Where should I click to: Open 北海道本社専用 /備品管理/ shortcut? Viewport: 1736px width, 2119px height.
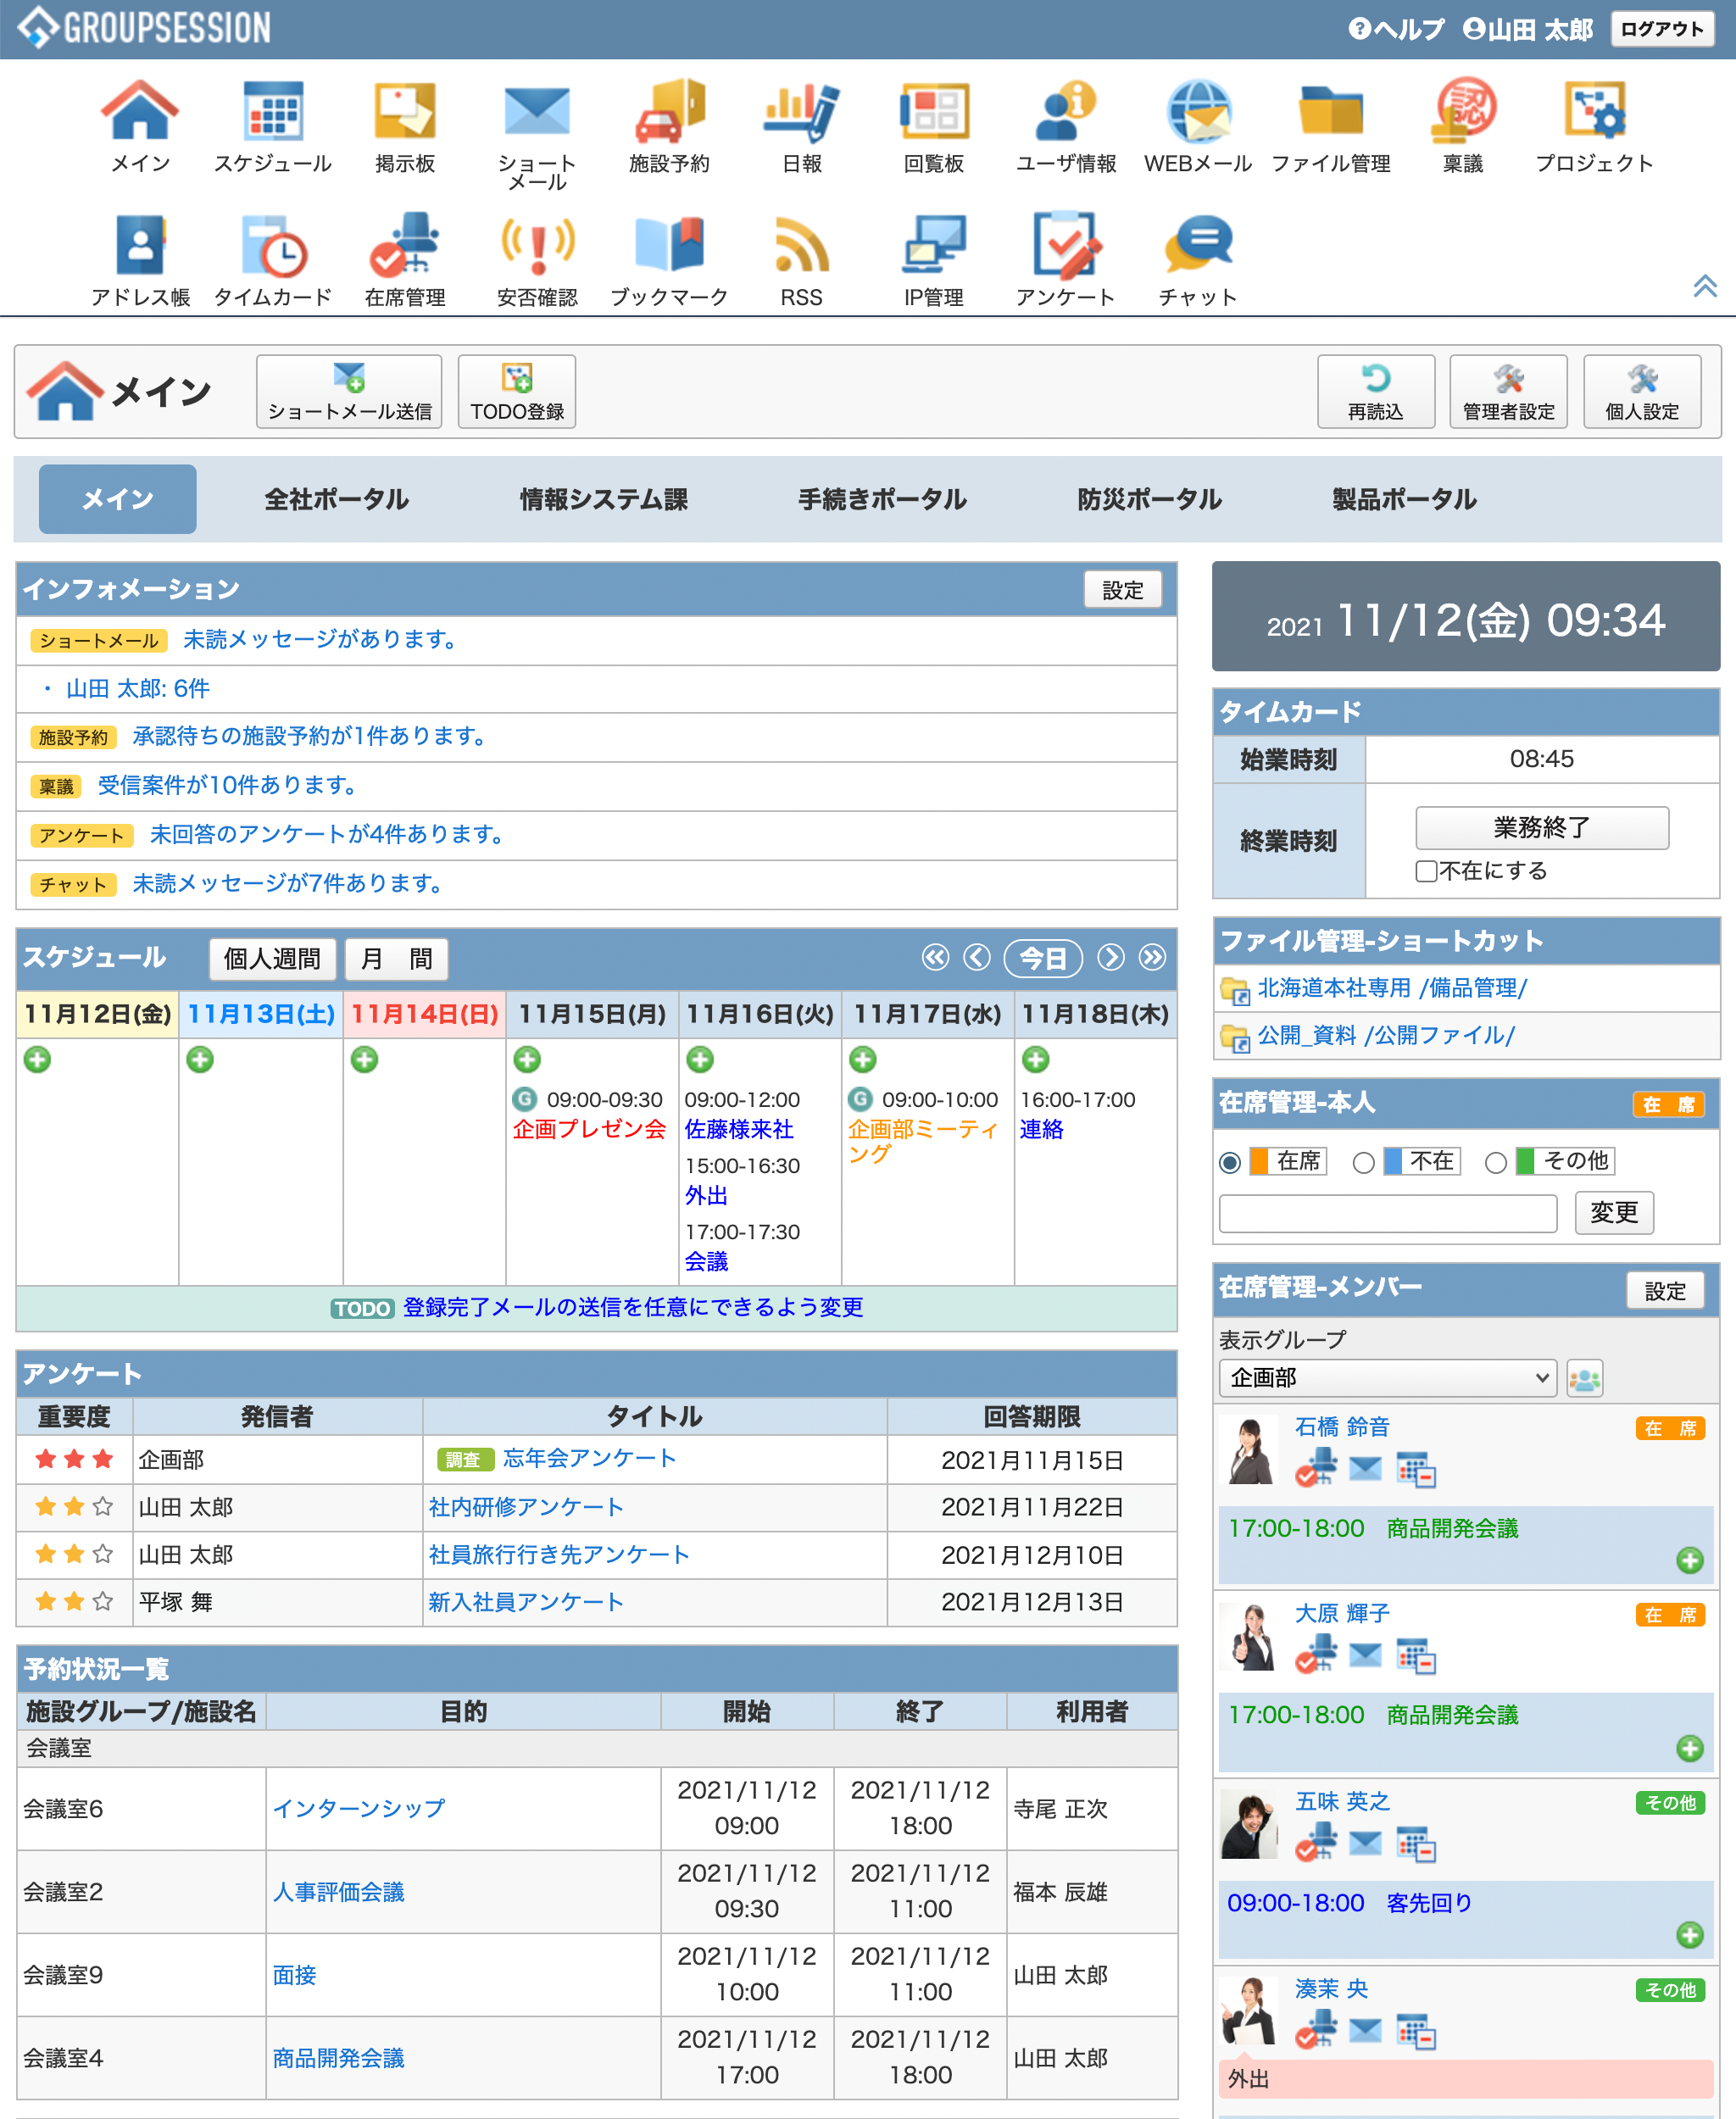[1392, 988]
